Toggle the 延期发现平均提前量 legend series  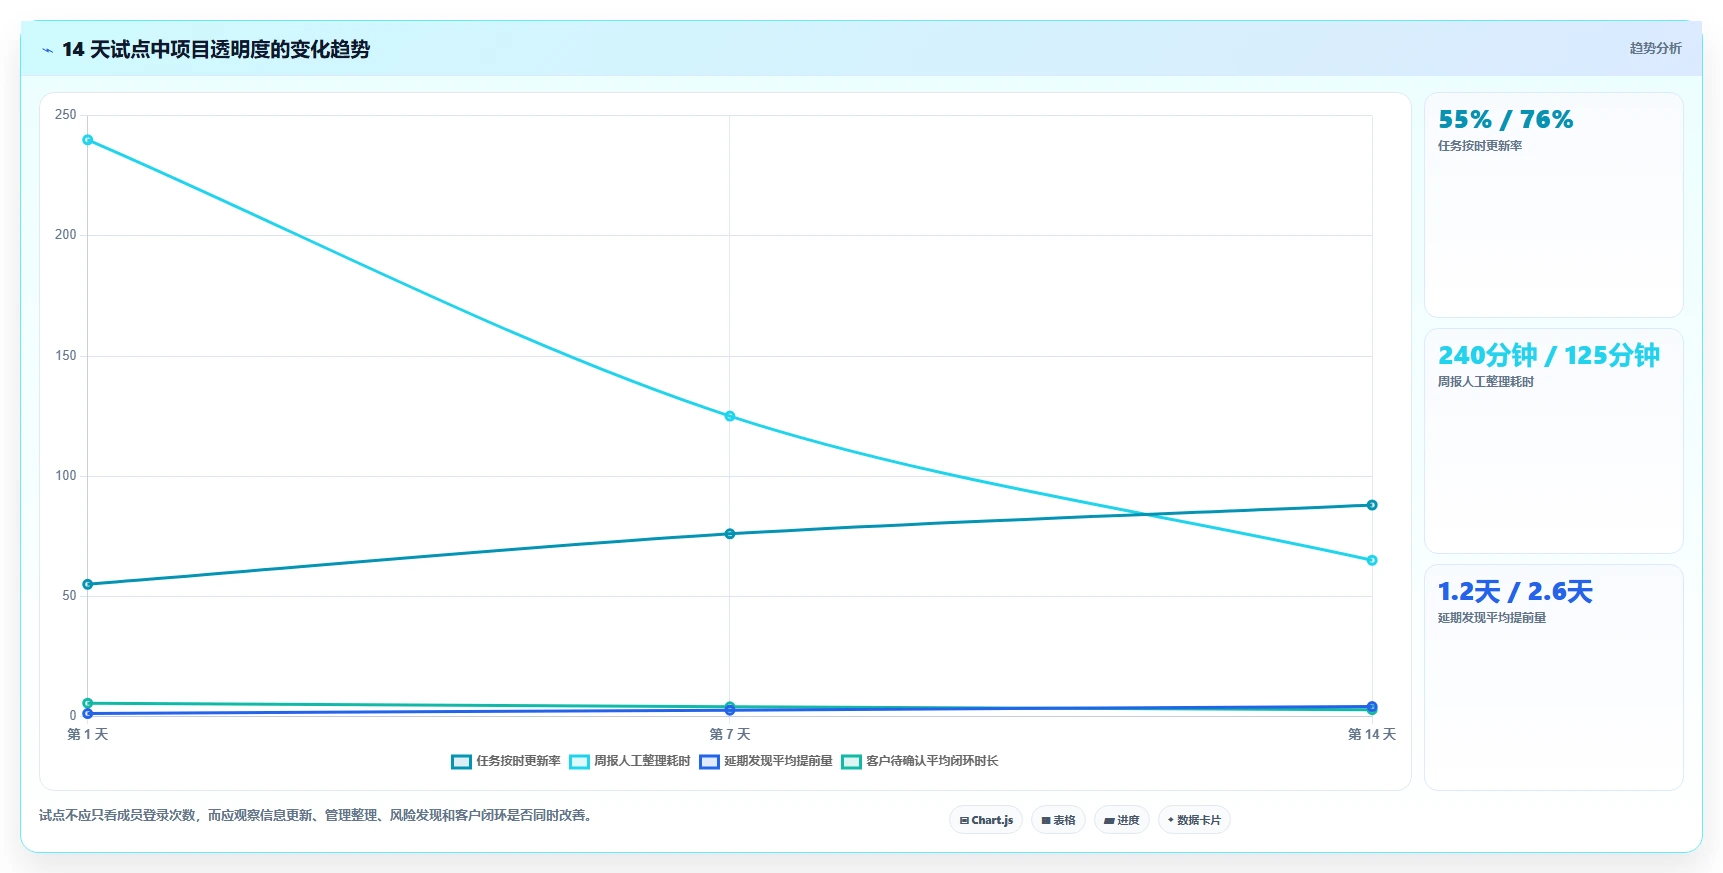coord(766,761)
